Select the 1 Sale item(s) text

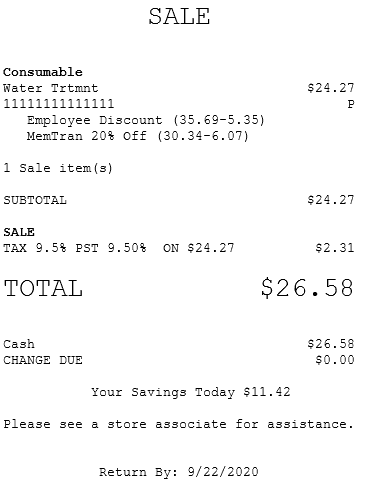coord(58,168)
